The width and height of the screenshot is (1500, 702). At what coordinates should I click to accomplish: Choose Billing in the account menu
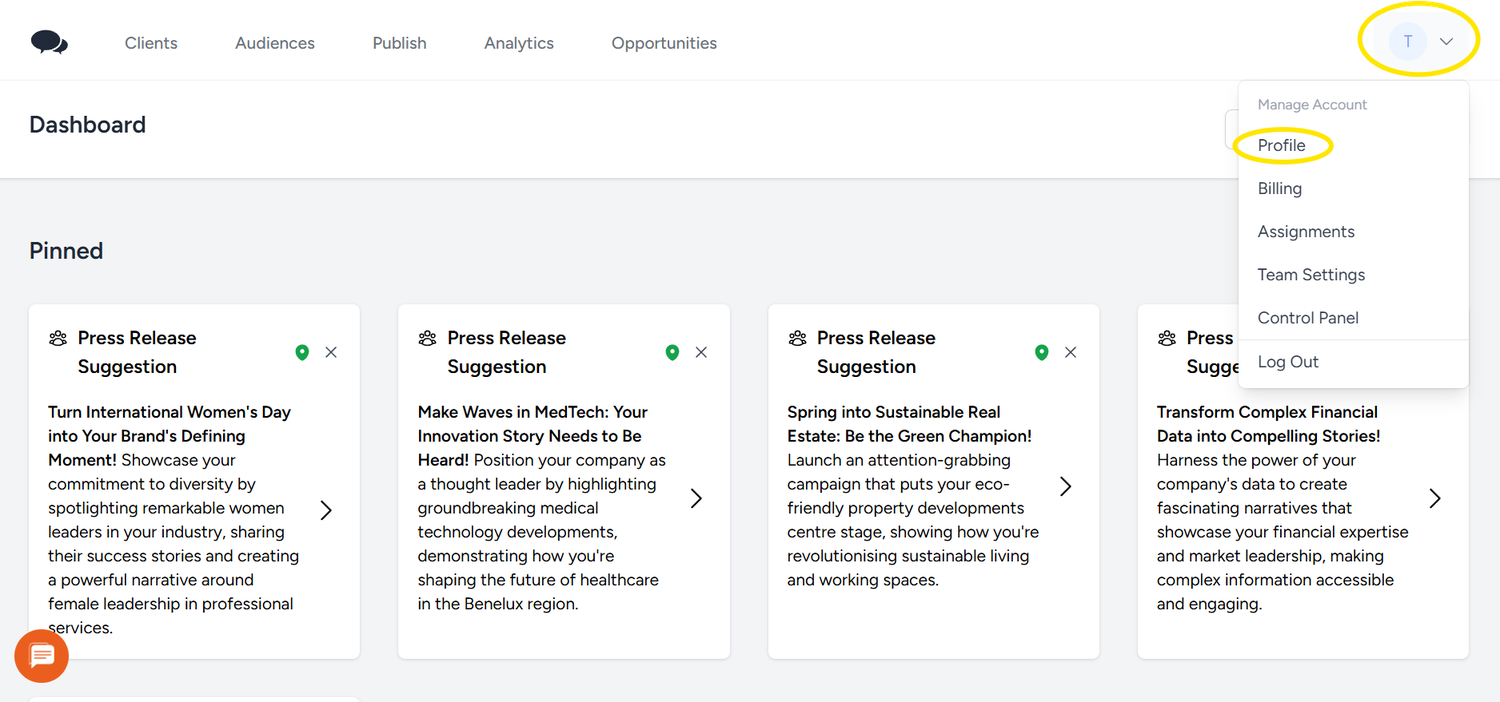pos(1279,189)
